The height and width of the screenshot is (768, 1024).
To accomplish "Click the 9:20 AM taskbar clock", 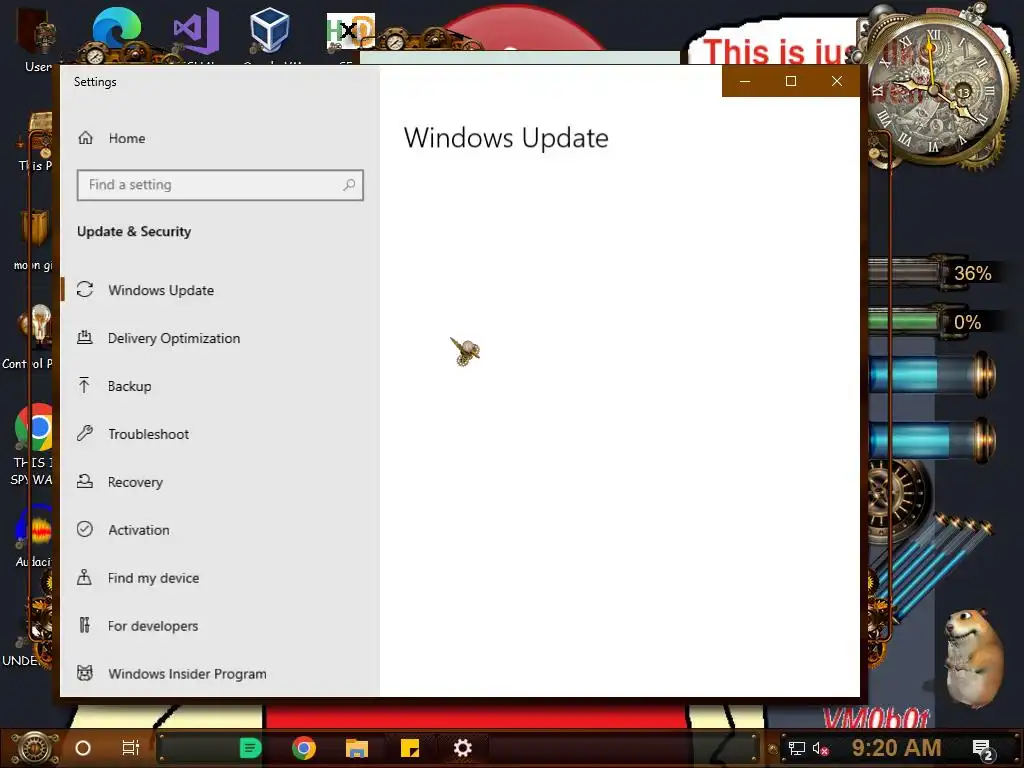I will (896, 748).
